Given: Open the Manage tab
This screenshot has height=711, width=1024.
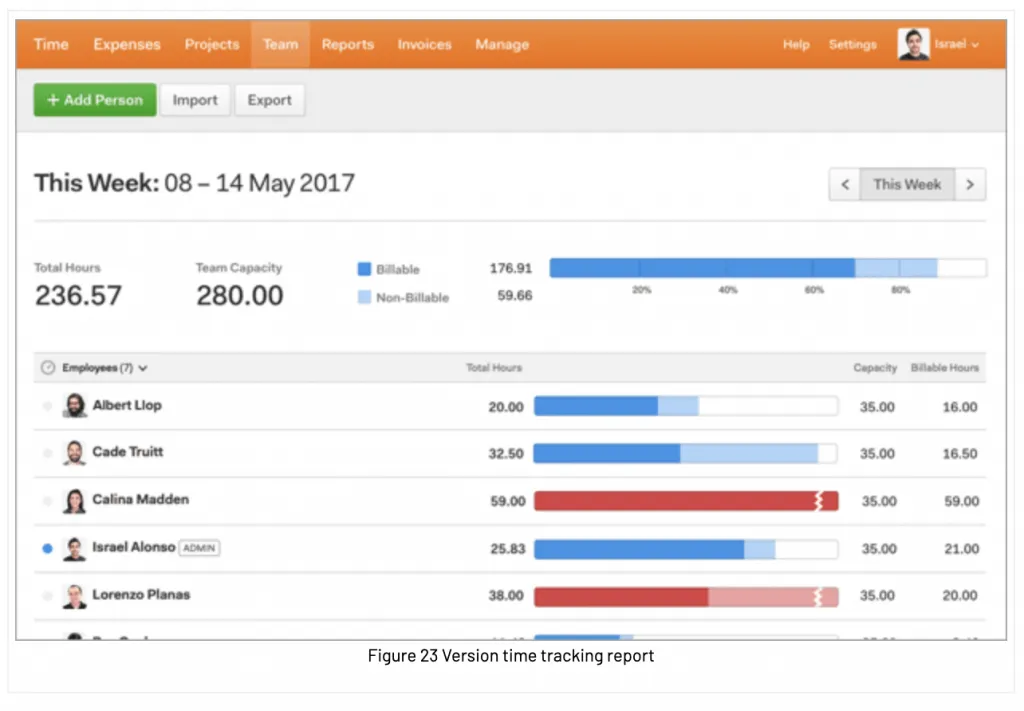Looking at the screenshot, I should pyautogui.click(x=502, y=44).
